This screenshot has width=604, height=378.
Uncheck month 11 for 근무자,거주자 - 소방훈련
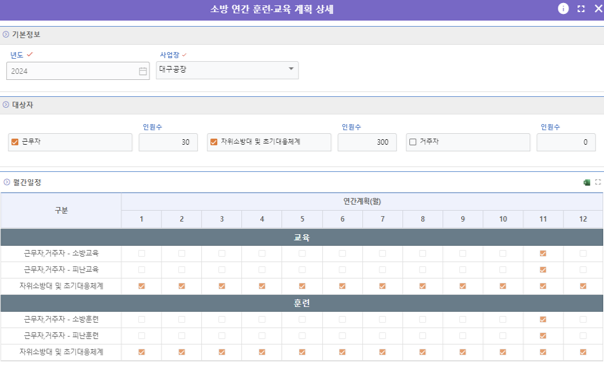point(543,319)
